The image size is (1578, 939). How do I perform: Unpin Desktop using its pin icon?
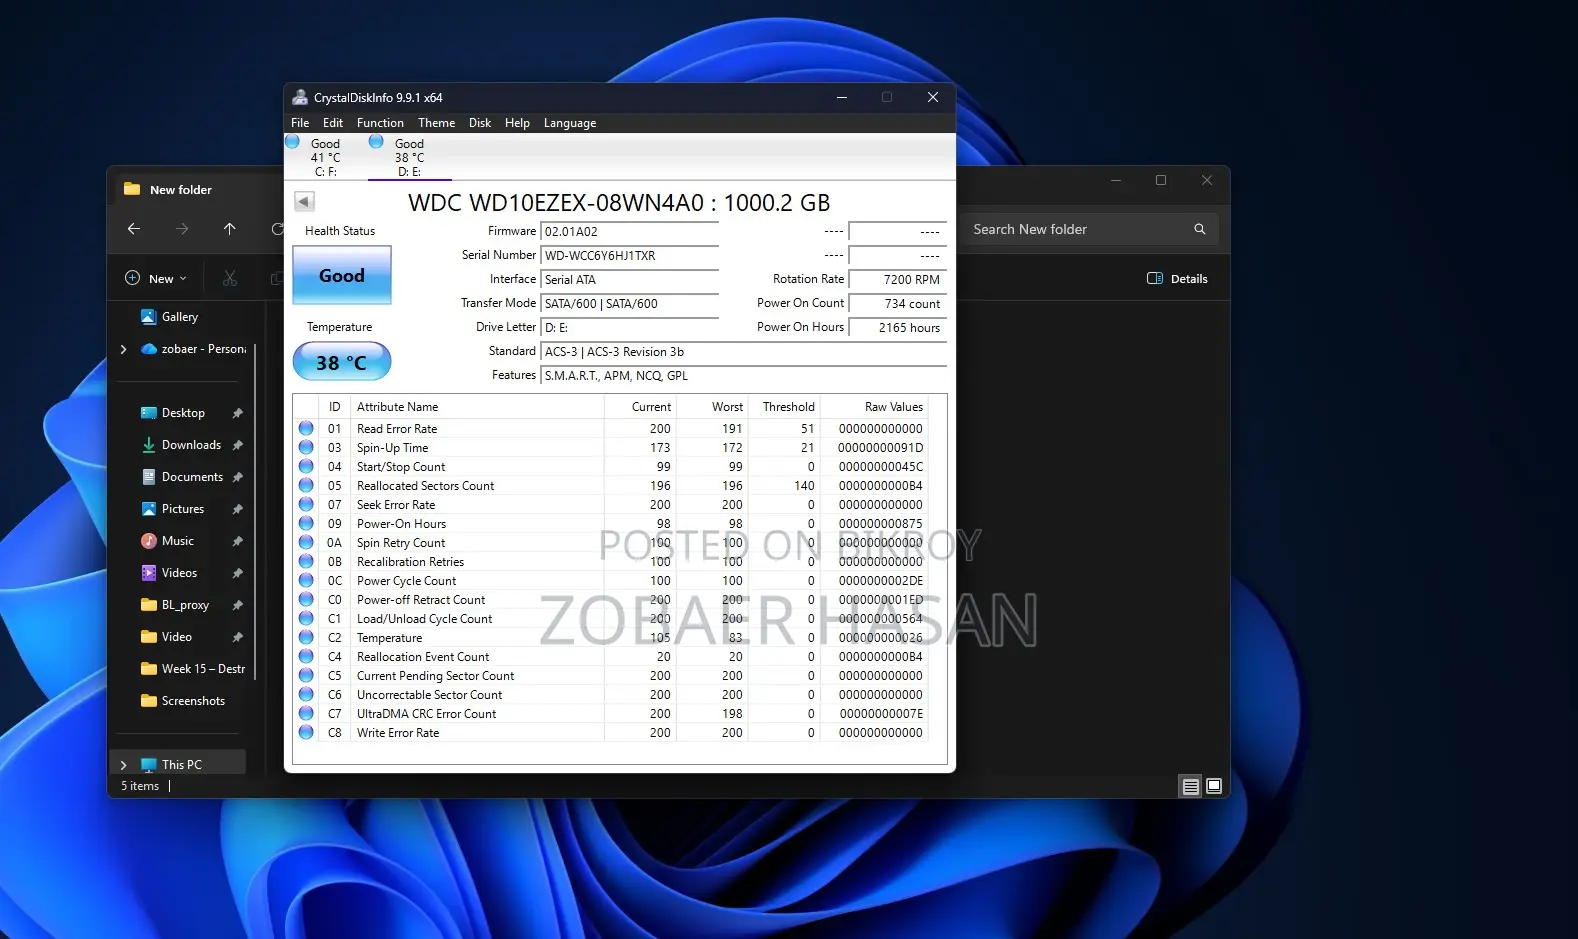[x=238, y=413]
